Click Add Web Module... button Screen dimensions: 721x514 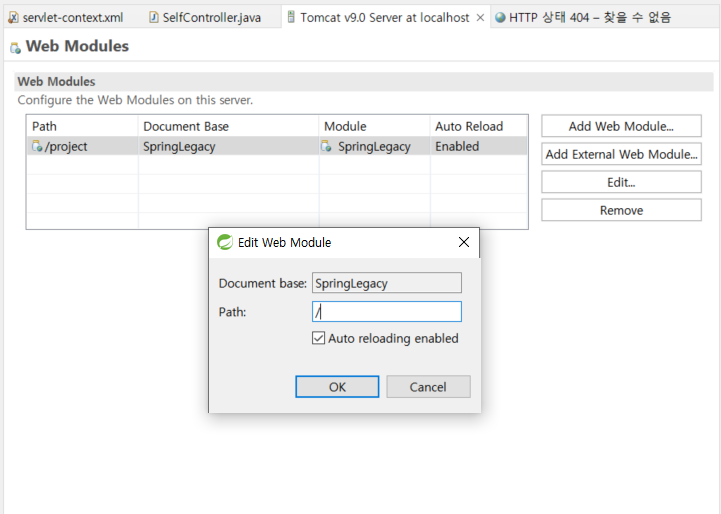point(621,126)
